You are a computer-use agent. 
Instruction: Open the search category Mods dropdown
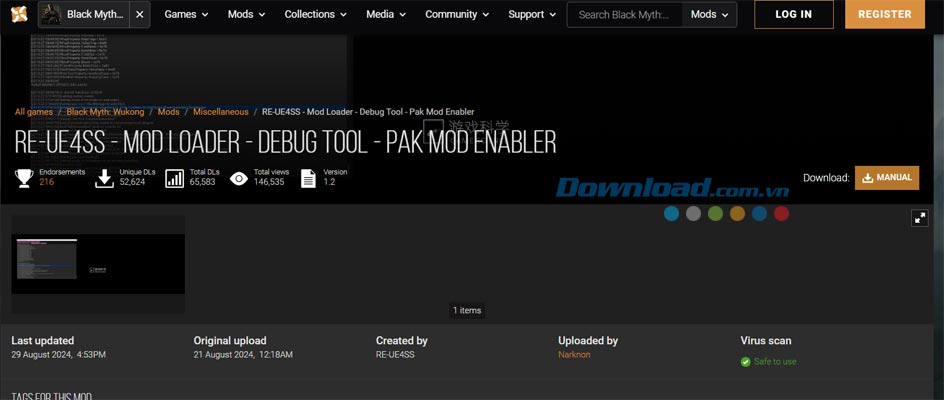coord(710,15)
